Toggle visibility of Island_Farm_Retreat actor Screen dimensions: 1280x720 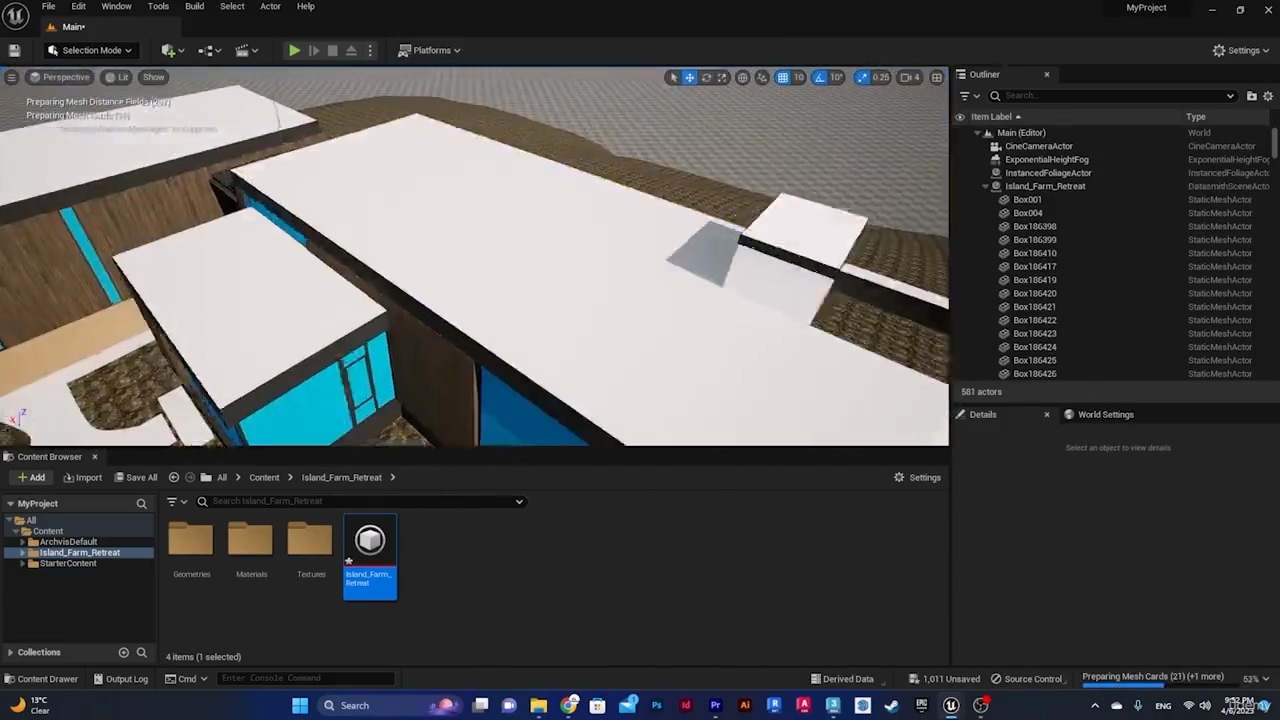[x=960, y=186]
